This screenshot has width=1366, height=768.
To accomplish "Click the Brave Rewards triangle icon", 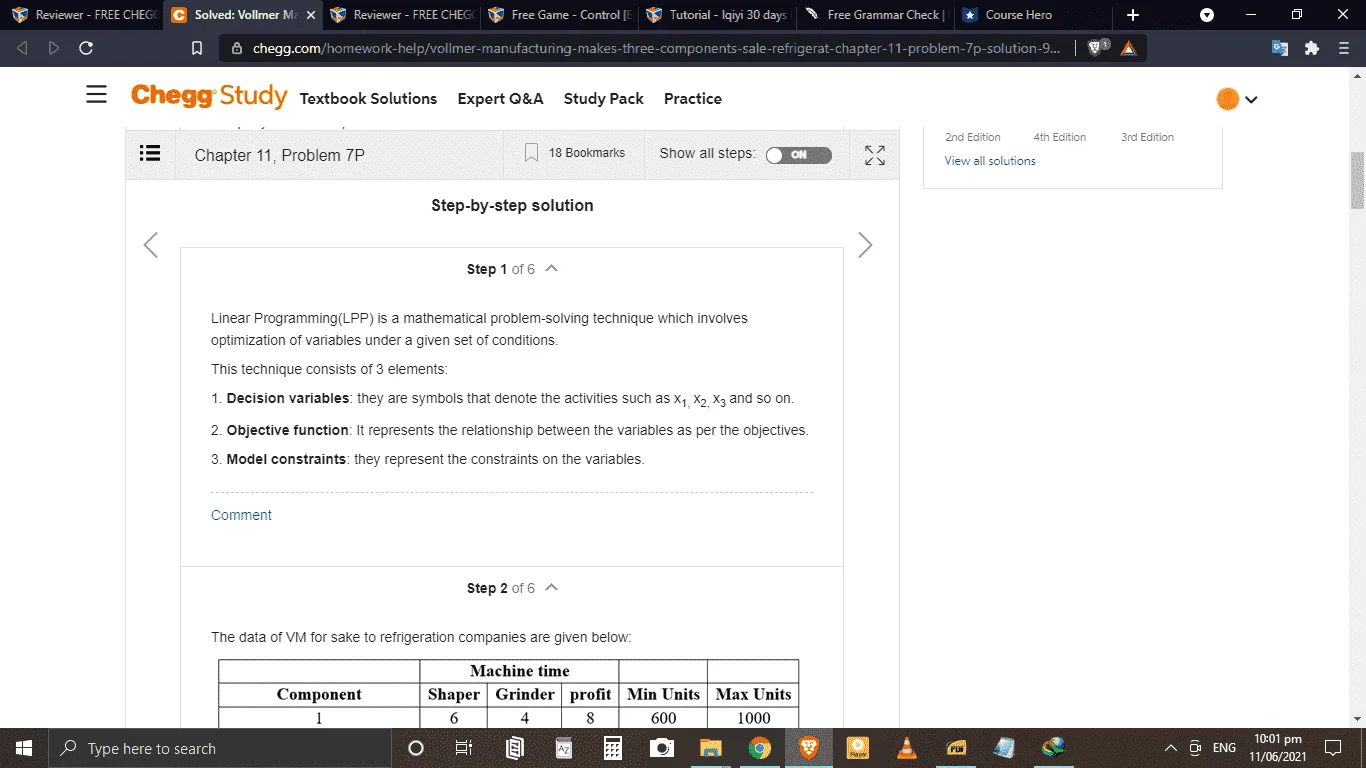I will (x=1128, y=48).
